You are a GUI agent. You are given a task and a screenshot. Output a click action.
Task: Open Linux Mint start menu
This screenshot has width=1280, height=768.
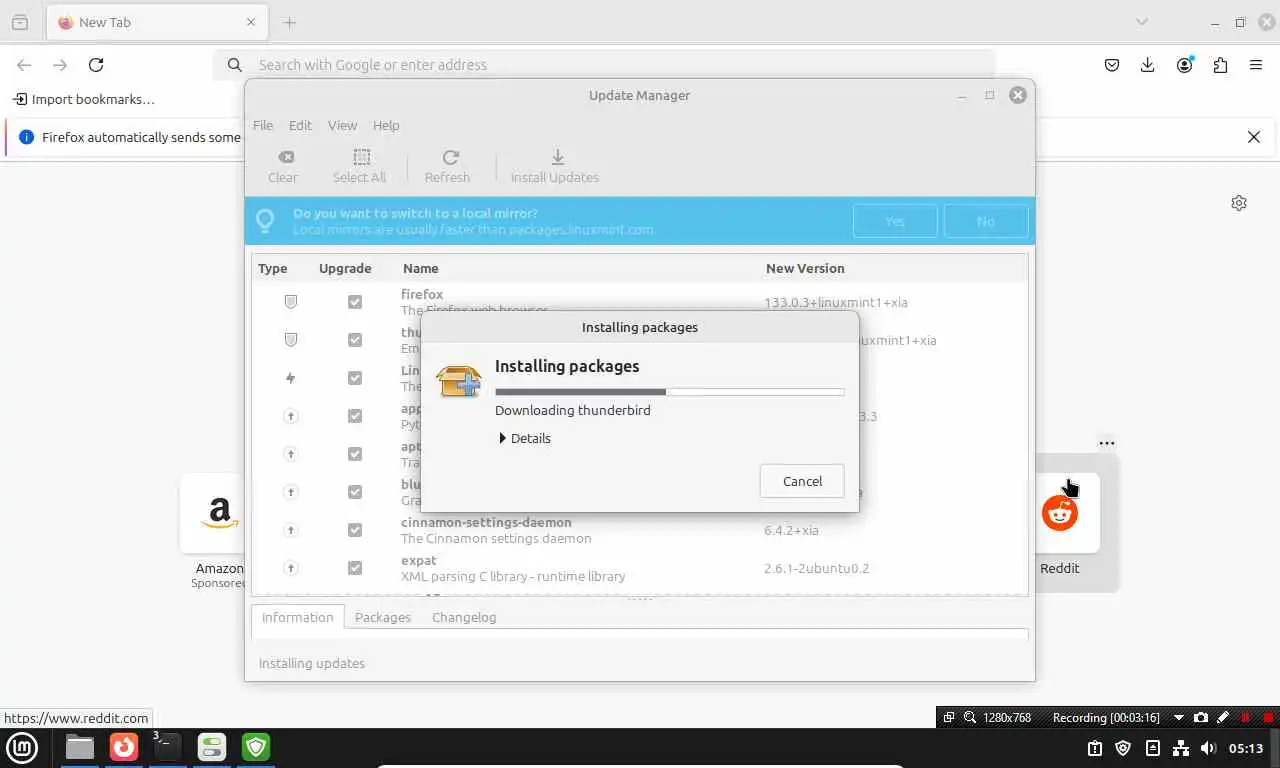click(22, 747)
